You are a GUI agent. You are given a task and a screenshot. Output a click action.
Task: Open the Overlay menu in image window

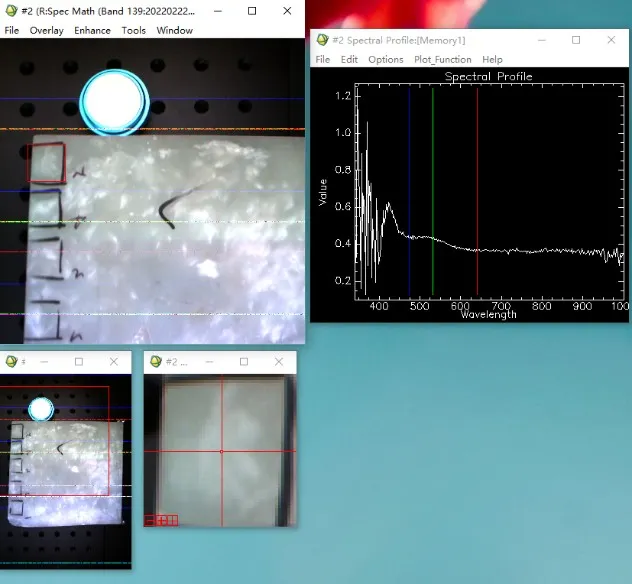(46, 30)
